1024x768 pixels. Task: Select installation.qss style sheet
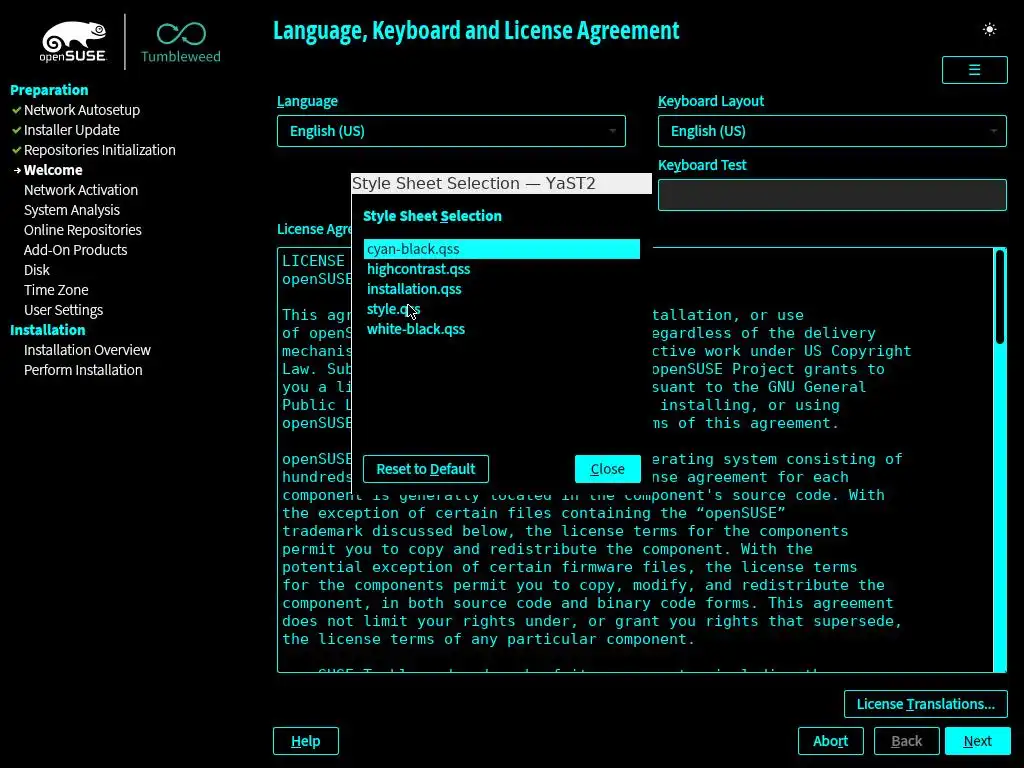(x=502, y=289)
